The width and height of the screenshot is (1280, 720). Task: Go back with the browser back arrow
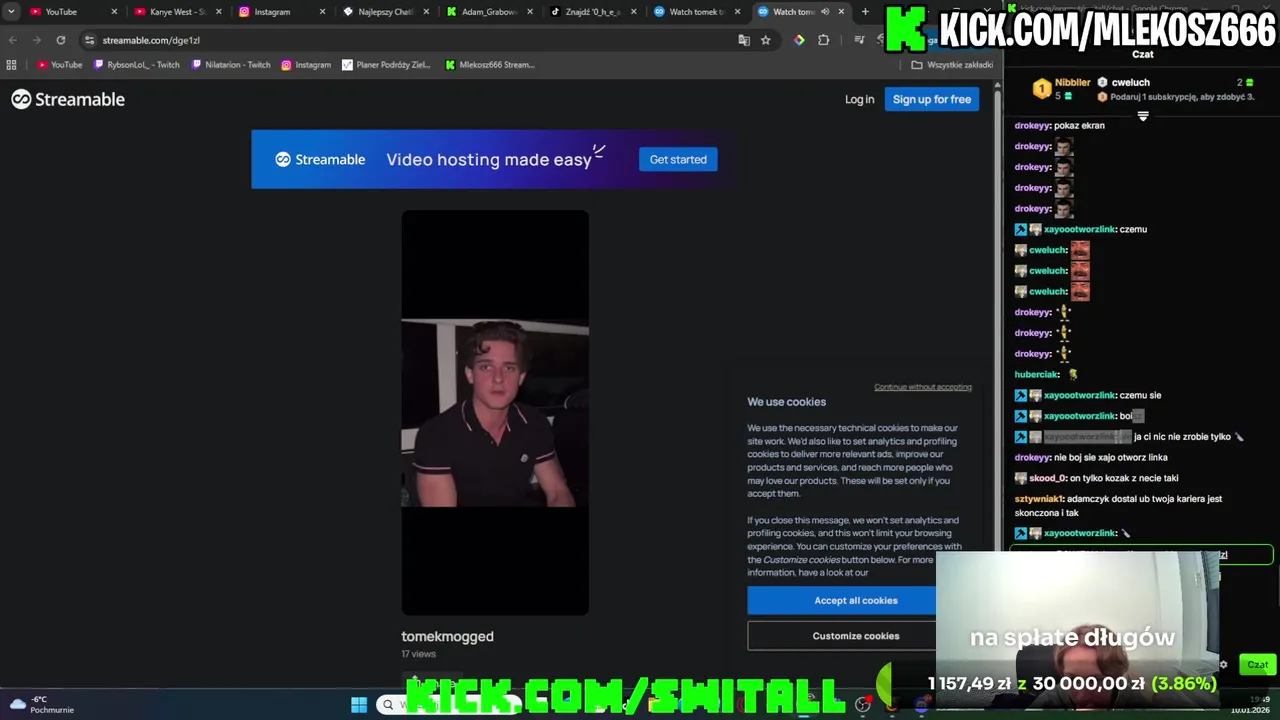coord(12,40)
